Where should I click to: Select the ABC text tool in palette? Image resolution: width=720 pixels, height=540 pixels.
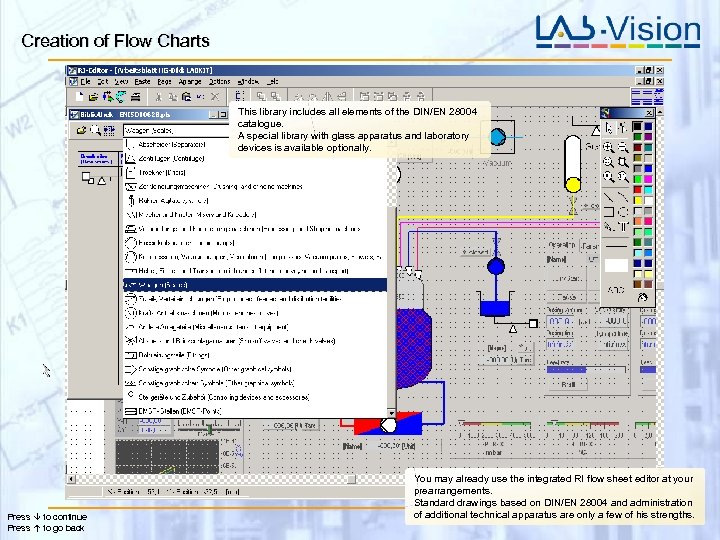tap(615, 290)
